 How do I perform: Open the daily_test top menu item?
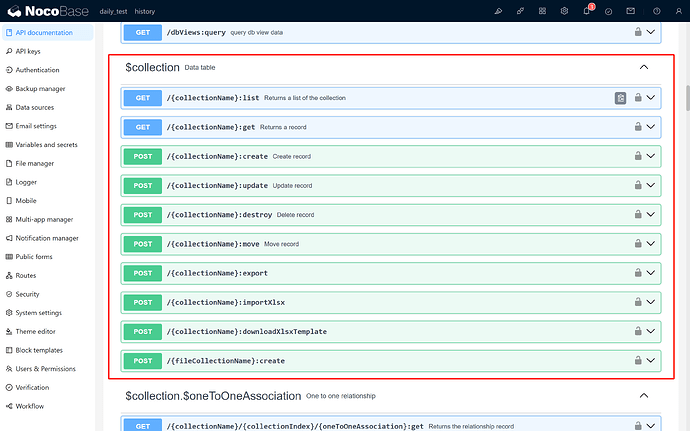point(113,11)
